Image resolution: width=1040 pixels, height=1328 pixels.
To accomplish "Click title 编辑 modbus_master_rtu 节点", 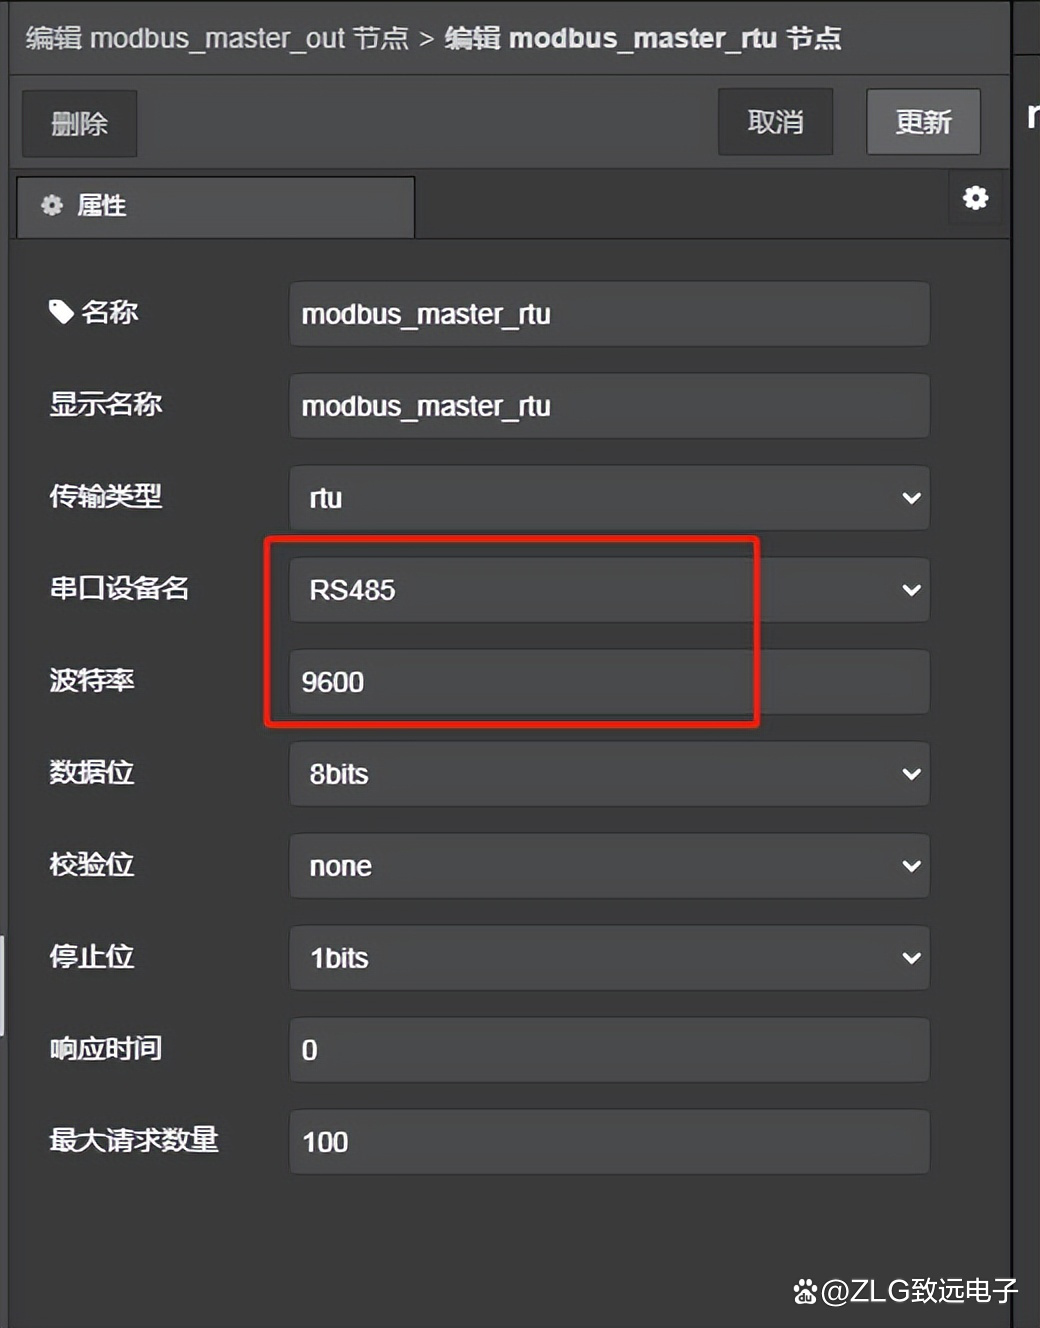I will tap(643, 38).
